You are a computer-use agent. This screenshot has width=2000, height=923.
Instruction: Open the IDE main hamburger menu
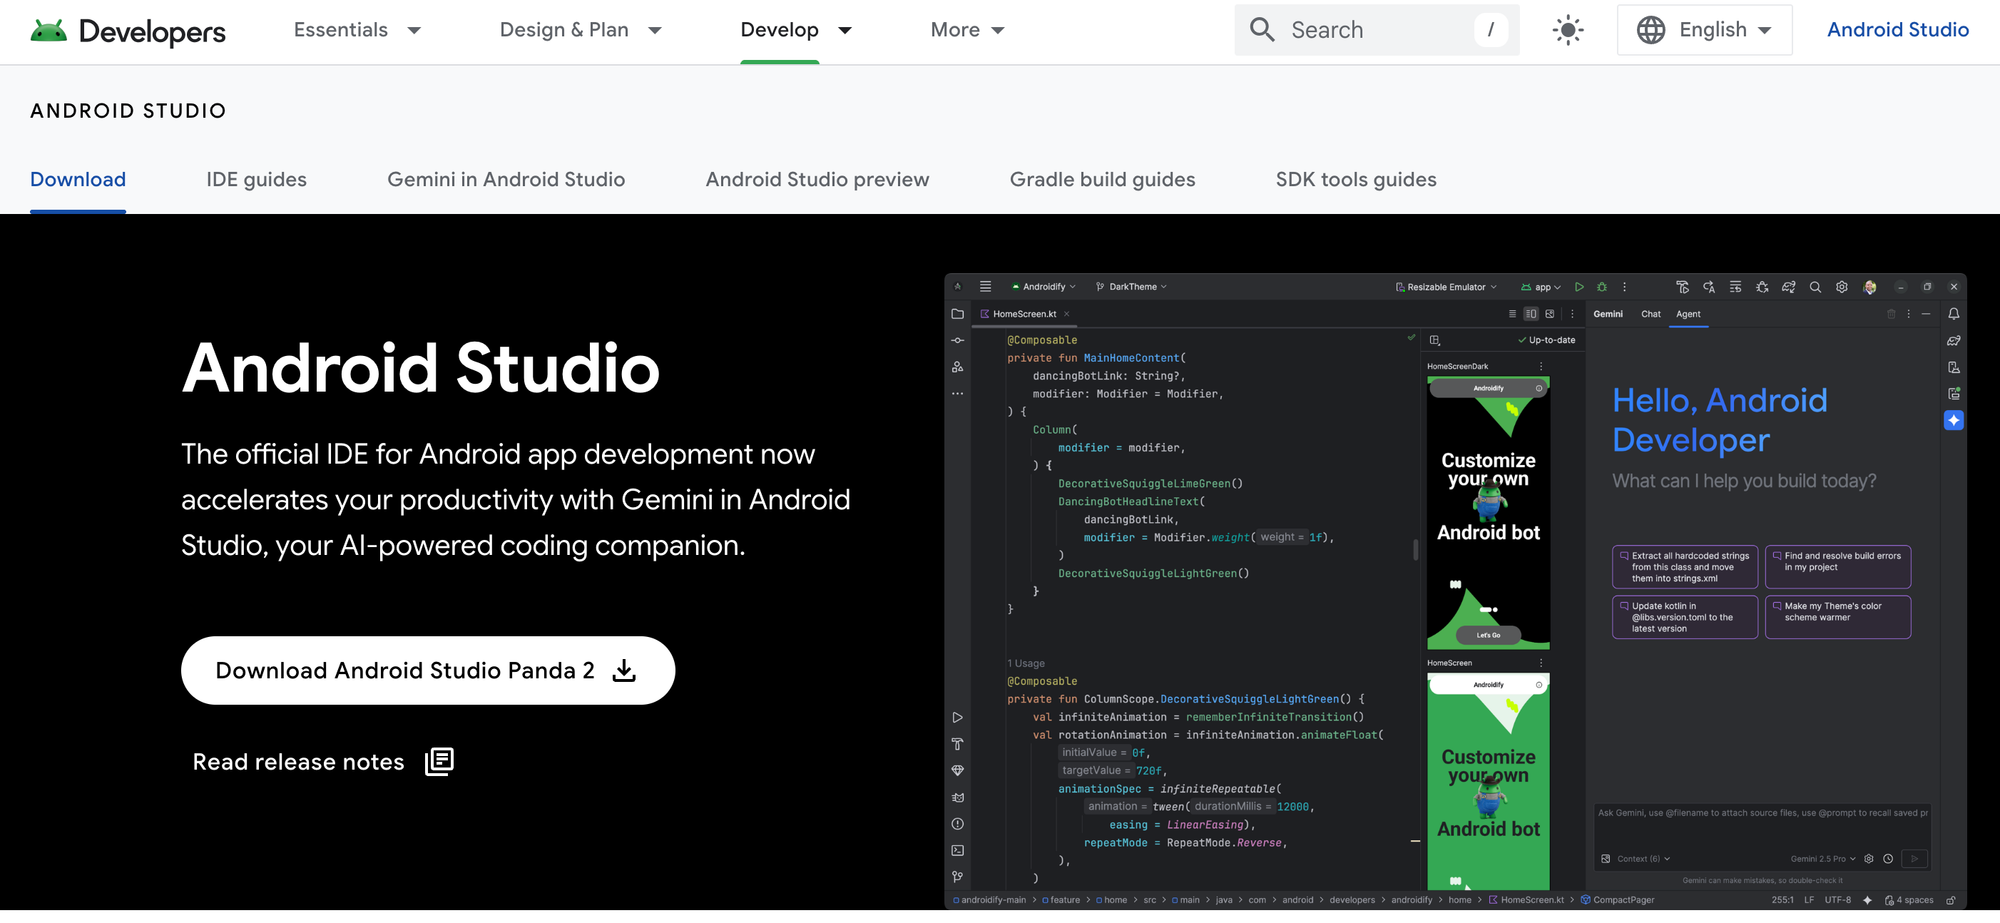[x=985, y=286]
